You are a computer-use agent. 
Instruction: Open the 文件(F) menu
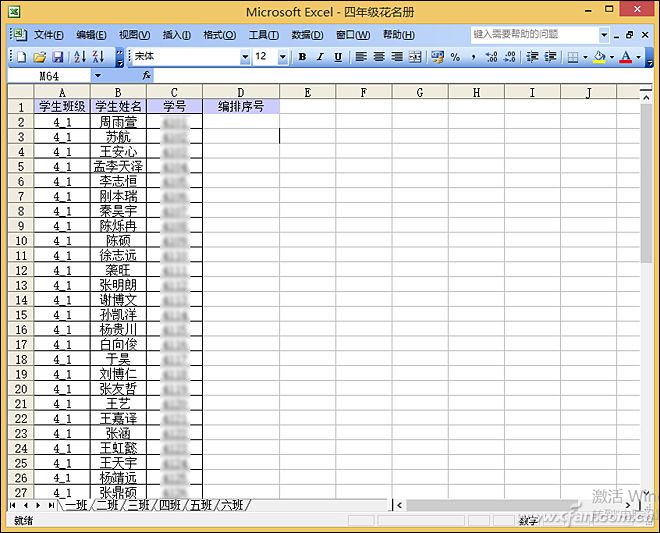click(48, 35)
